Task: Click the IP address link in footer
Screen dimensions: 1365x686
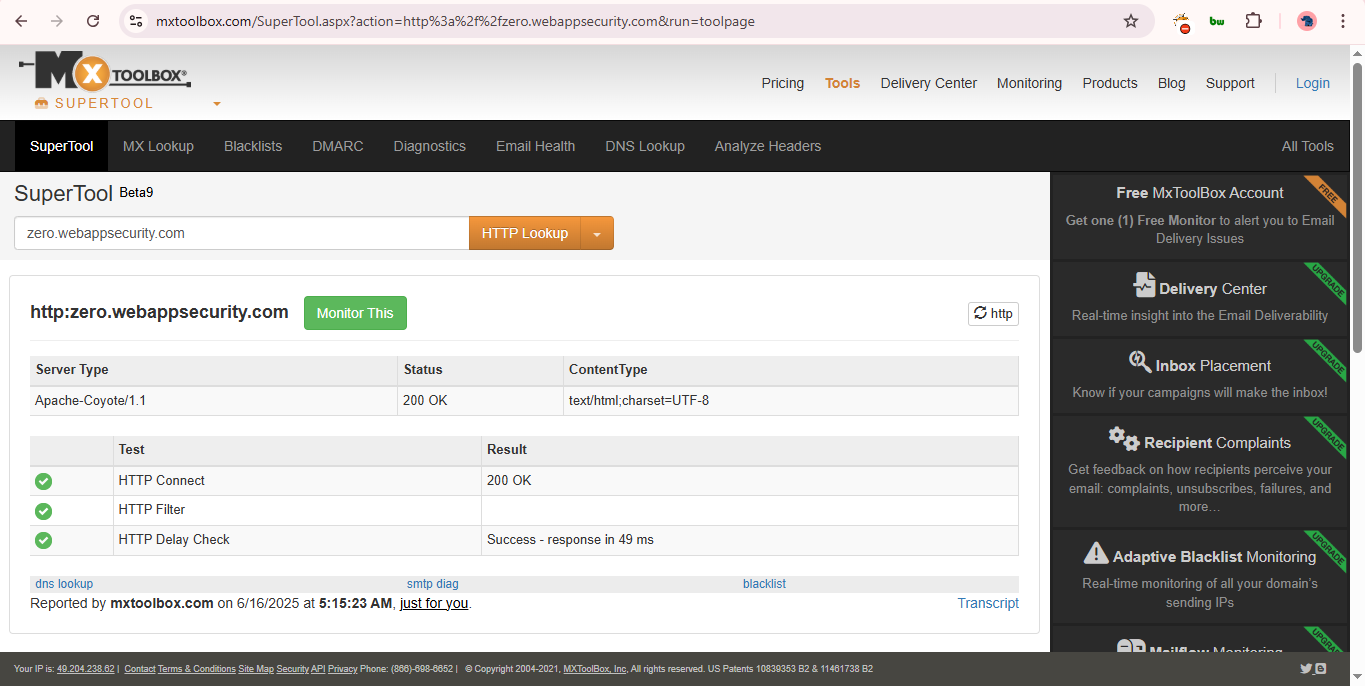Action: tap(86, 669)
